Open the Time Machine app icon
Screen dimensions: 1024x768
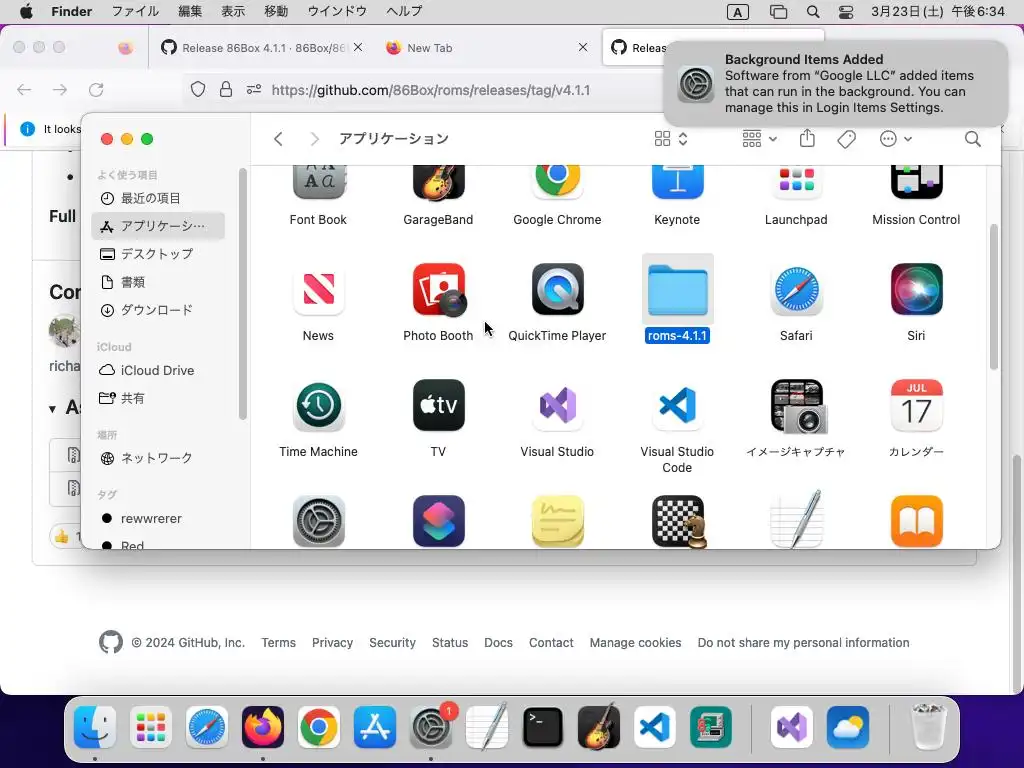[318, 406]
